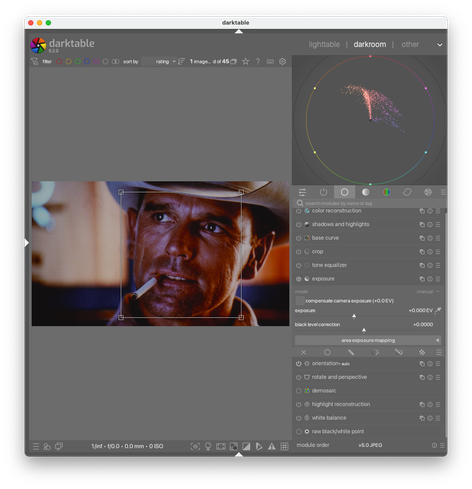Toggle raw overexposed indicator icon
Image resolution: width=472 pixels, height=489 pixels.
(234, 446)
